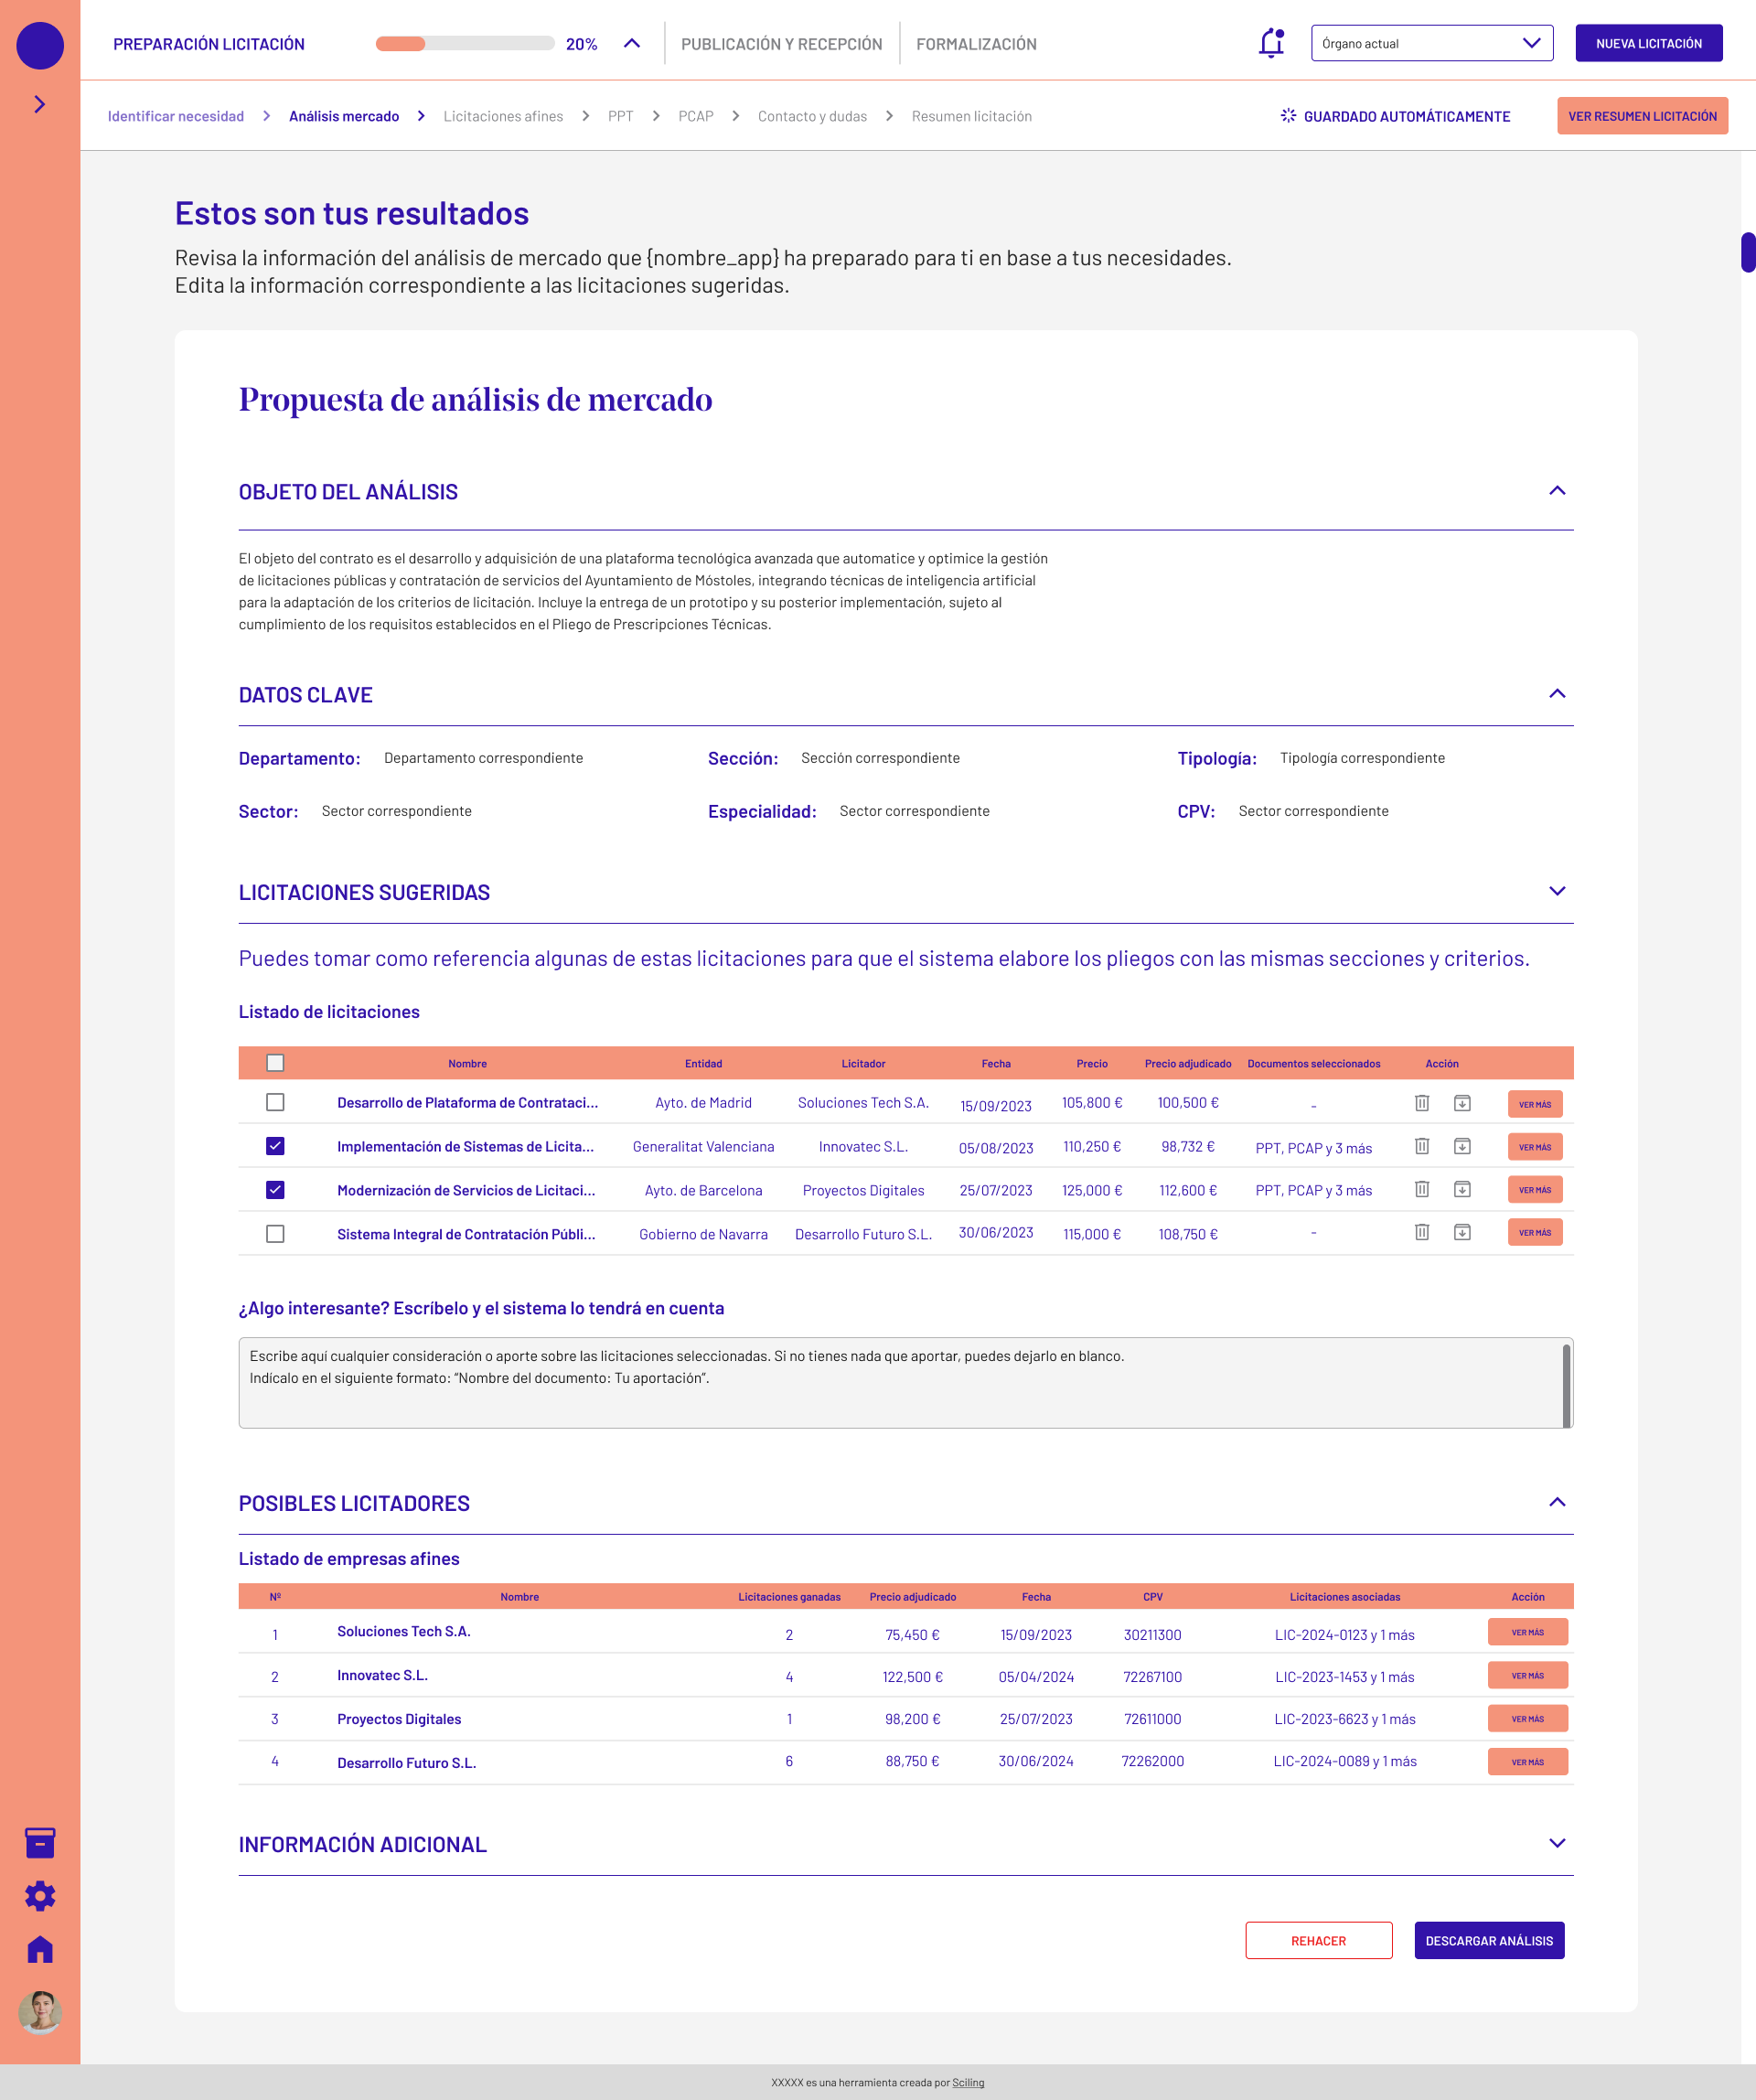
Task: Open the archive box icon in the sidebar
Action: point(40,1842)
